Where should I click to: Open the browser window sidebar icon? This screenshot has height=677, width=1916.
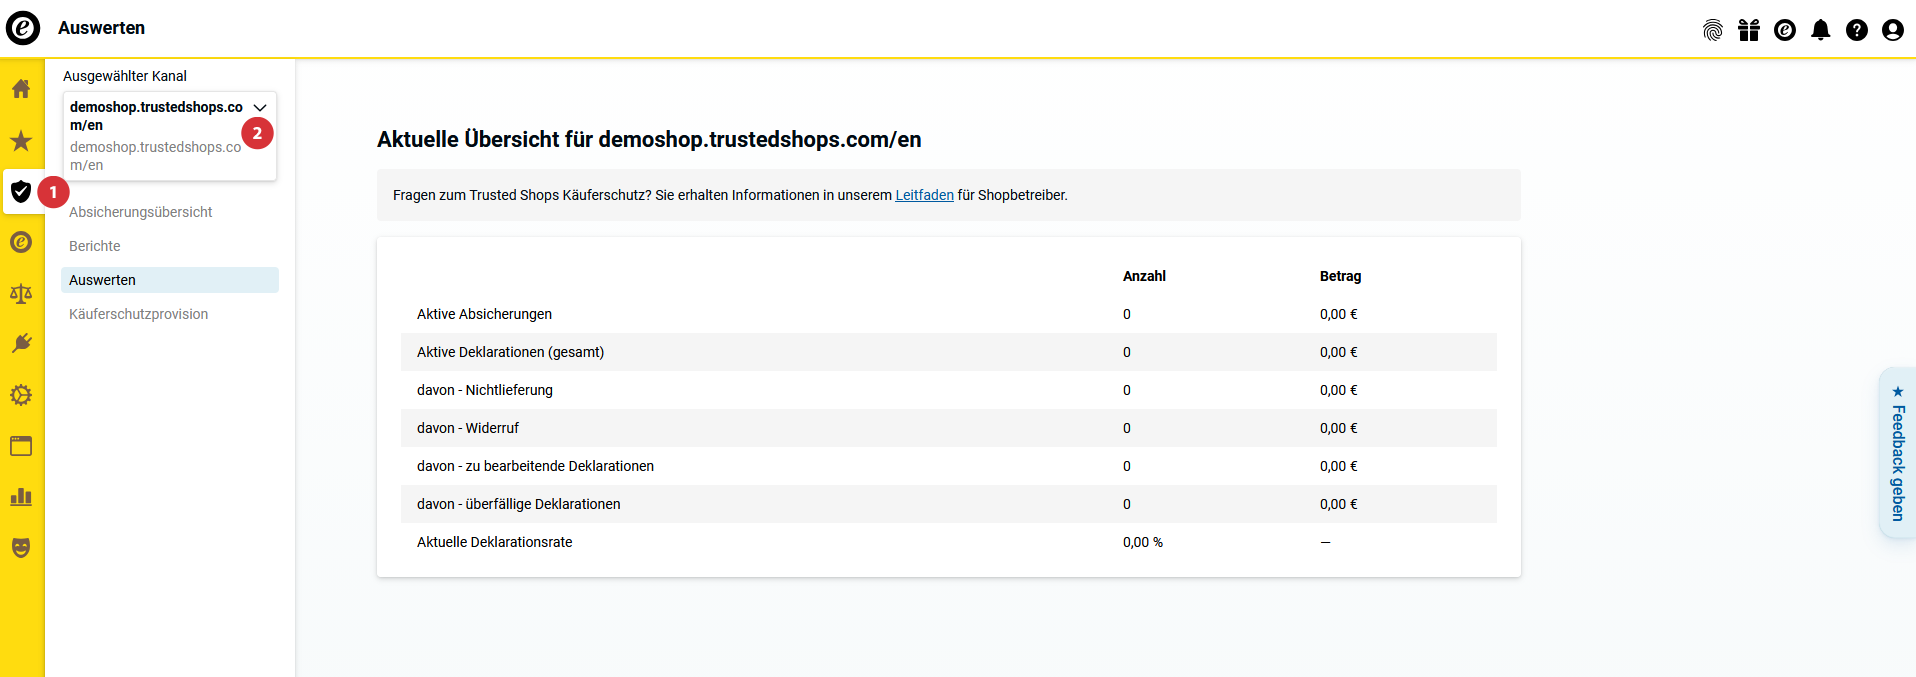(21, 446)
